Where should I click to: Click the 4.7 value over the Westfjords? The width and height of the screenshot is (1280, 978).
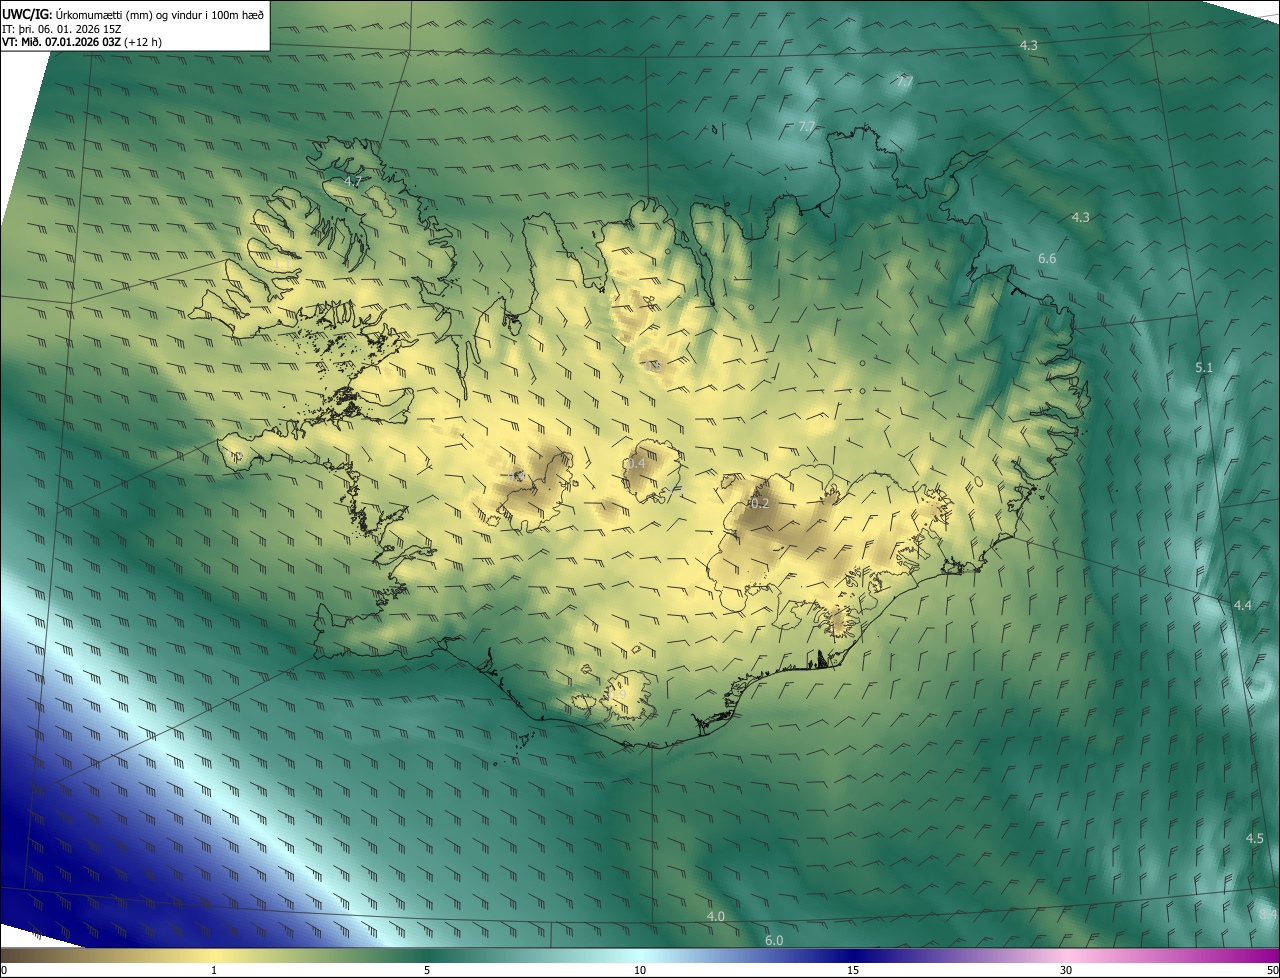352,182
